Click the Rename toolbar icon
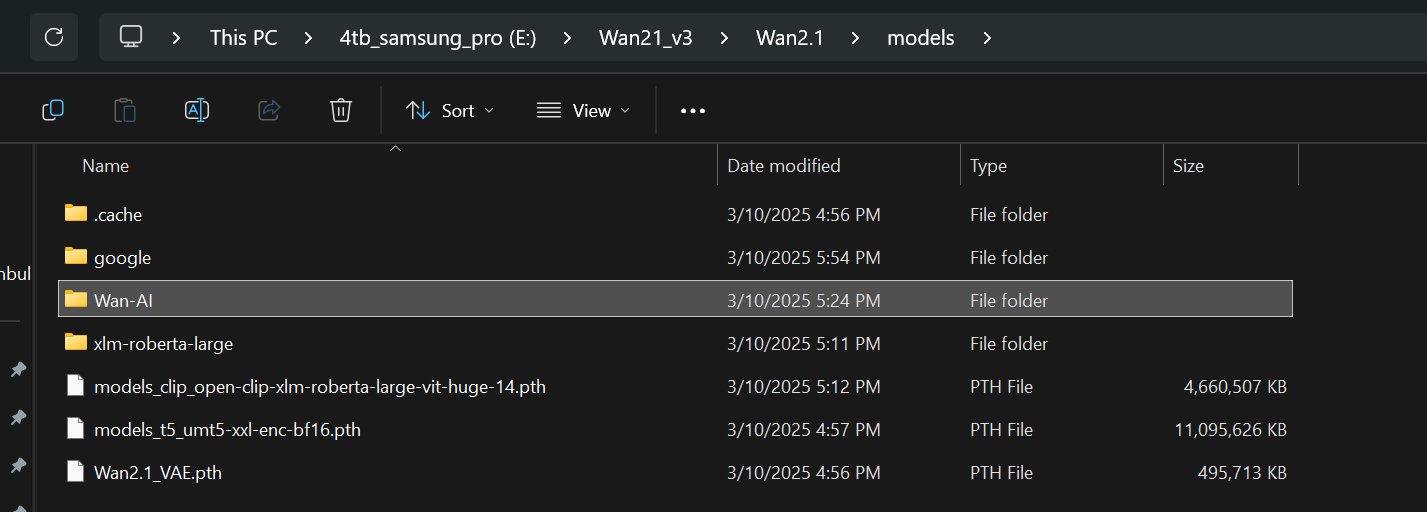This screenshot has height=512, width=1427. (197, 110)
